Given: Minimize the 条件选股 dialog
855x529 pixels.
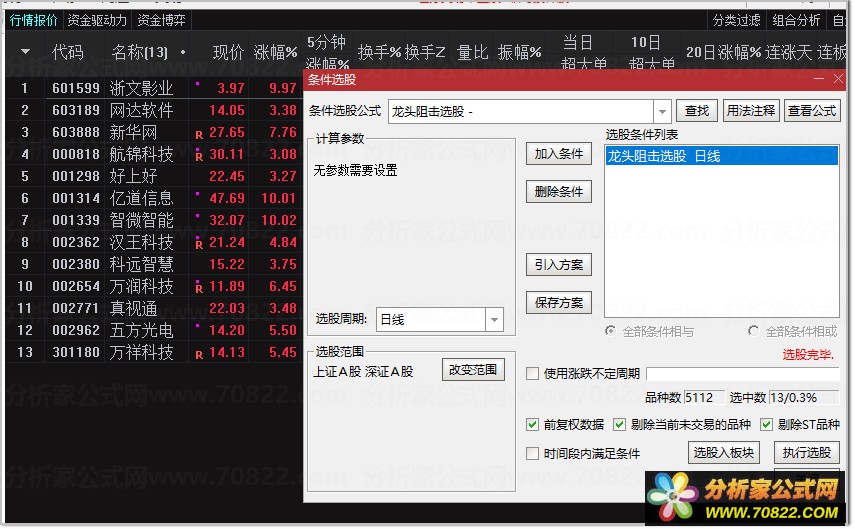Looking at the screenshot, I should coord(818,80).
